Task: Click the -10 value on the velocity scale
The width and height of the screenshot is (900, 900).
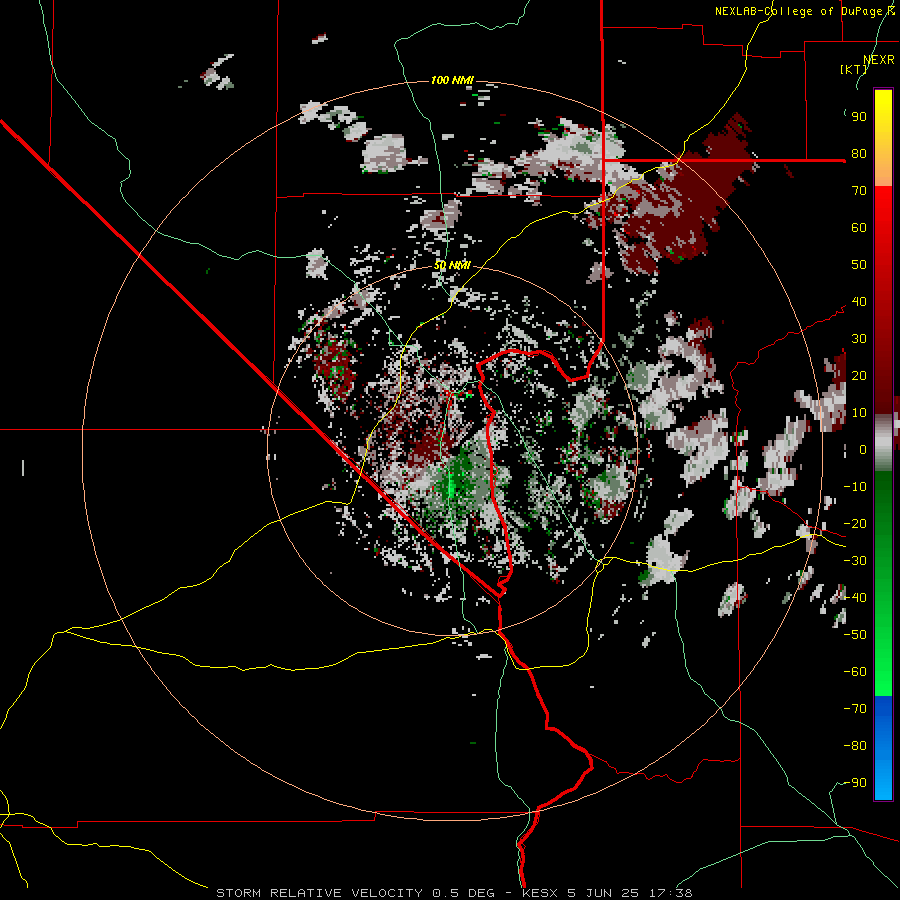Action: tap(855, 487)
